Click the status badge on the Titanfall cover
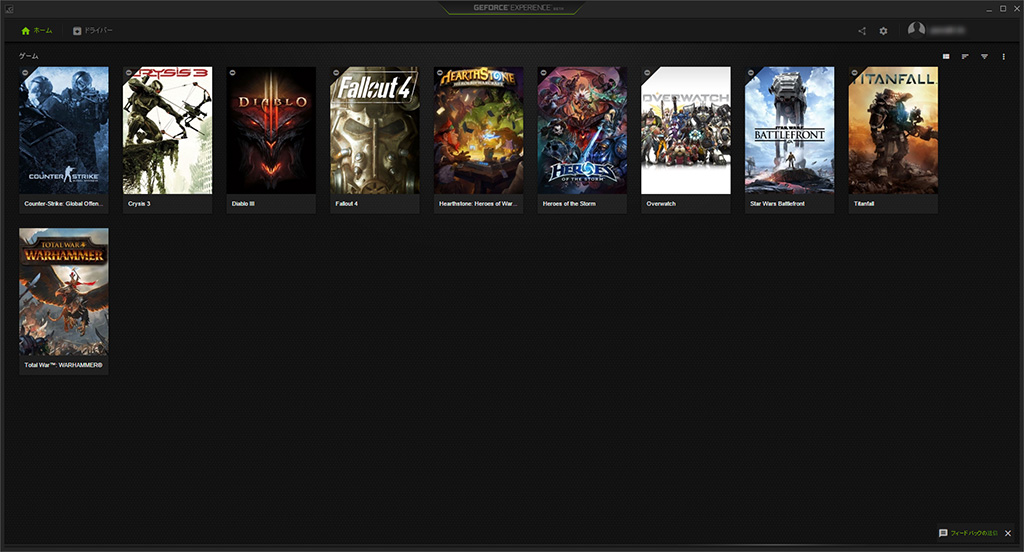 pos(854,73)
